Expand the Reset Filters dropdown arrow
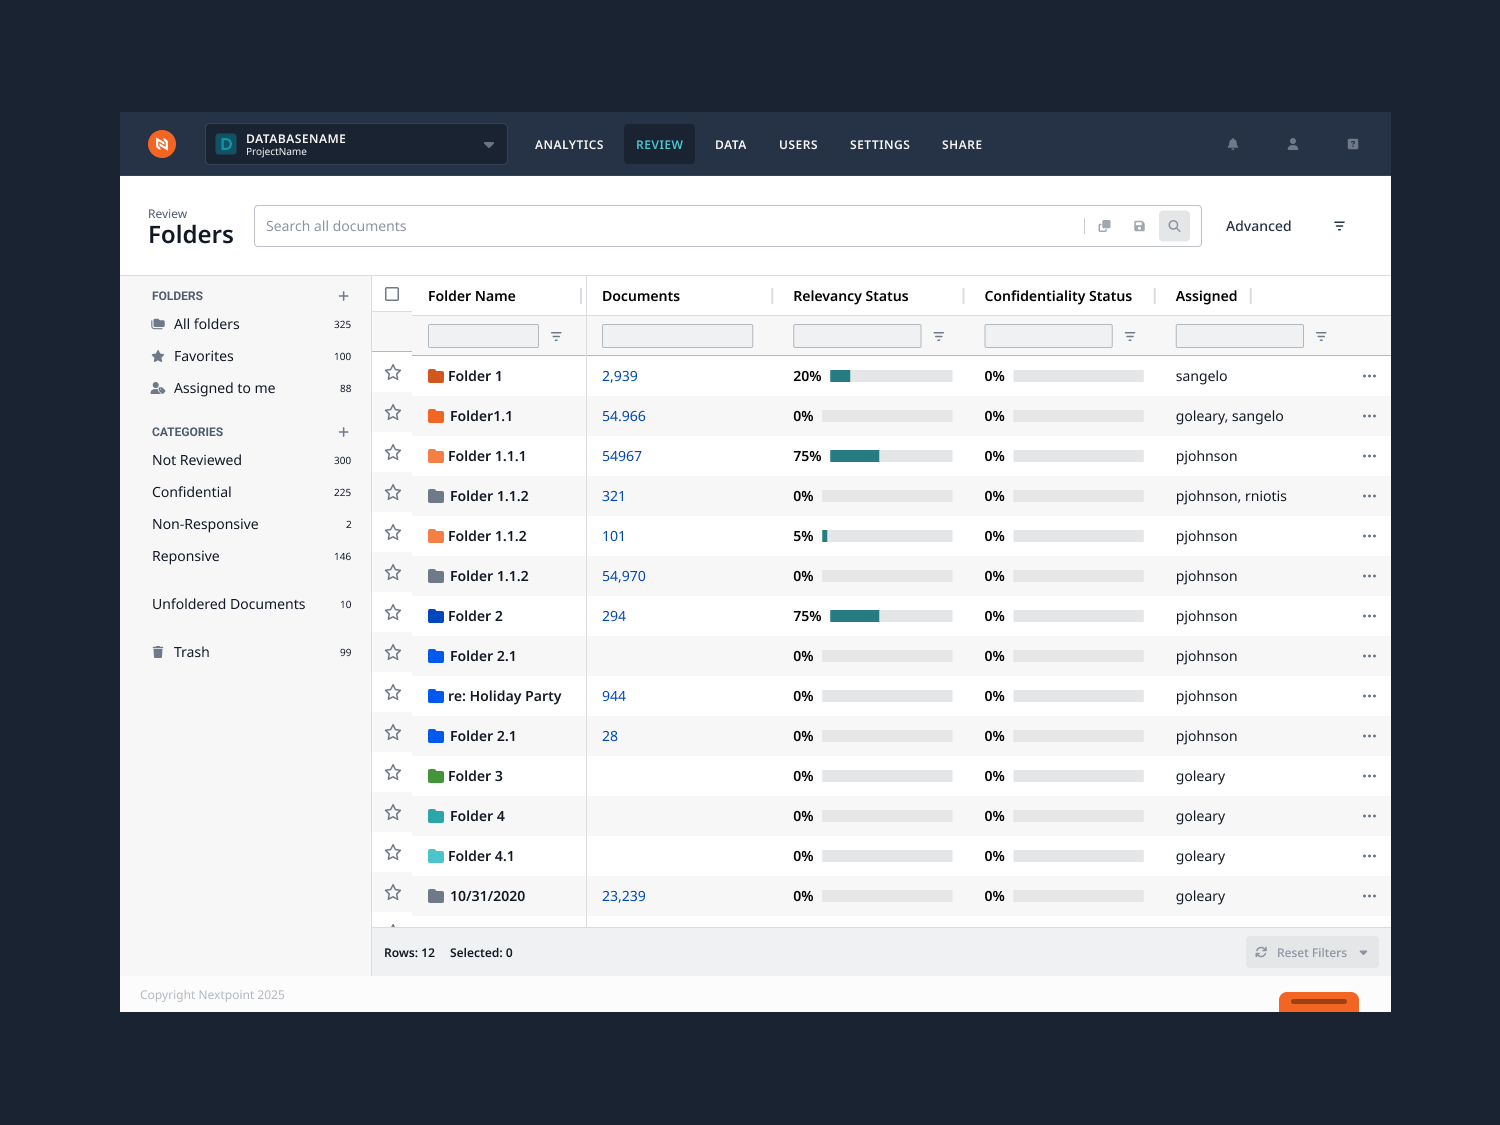 pyautogui.click(x=1363, y=953)
